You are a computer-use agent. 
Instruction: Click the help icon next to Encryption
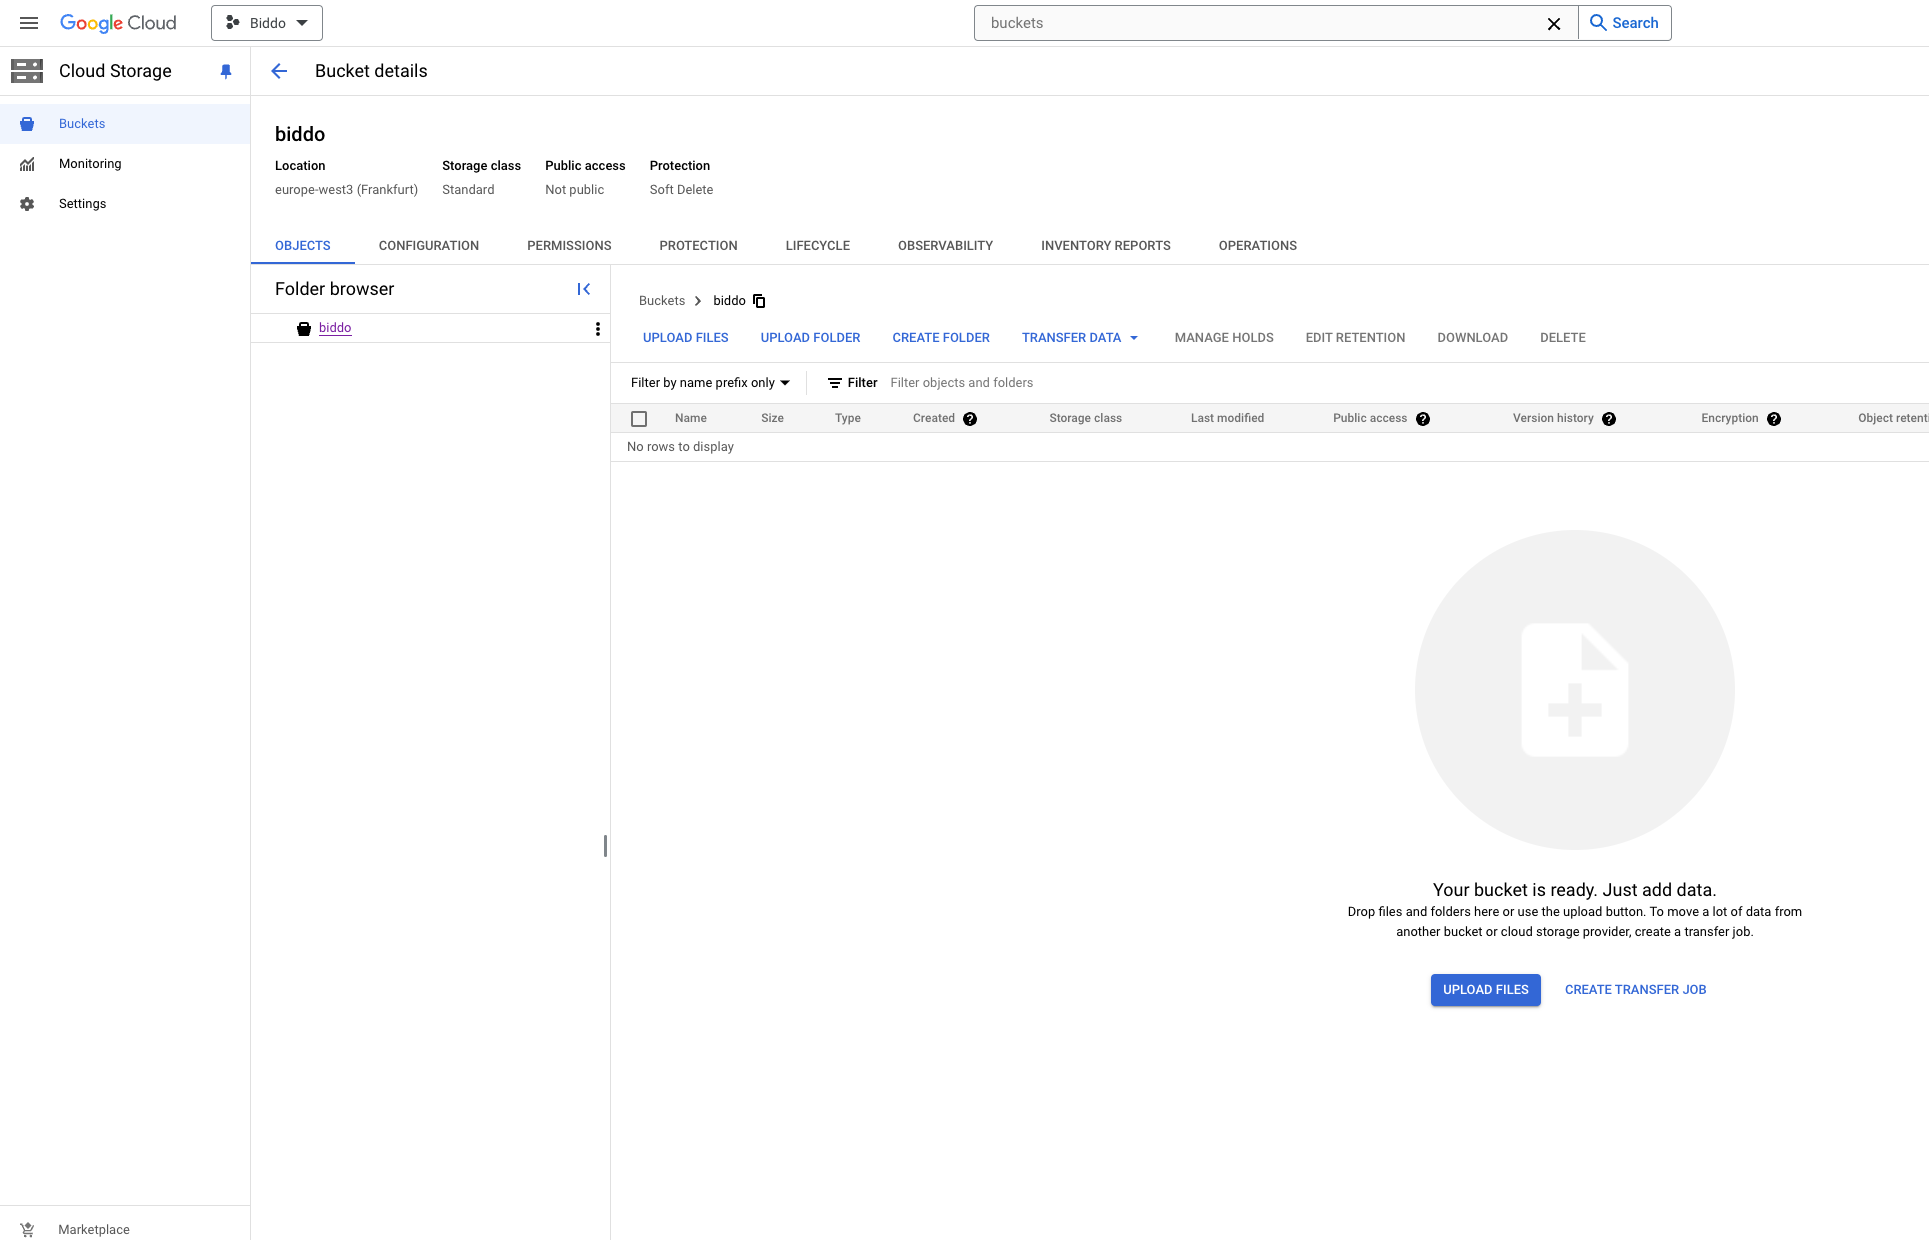click(x=1774, y=419)
